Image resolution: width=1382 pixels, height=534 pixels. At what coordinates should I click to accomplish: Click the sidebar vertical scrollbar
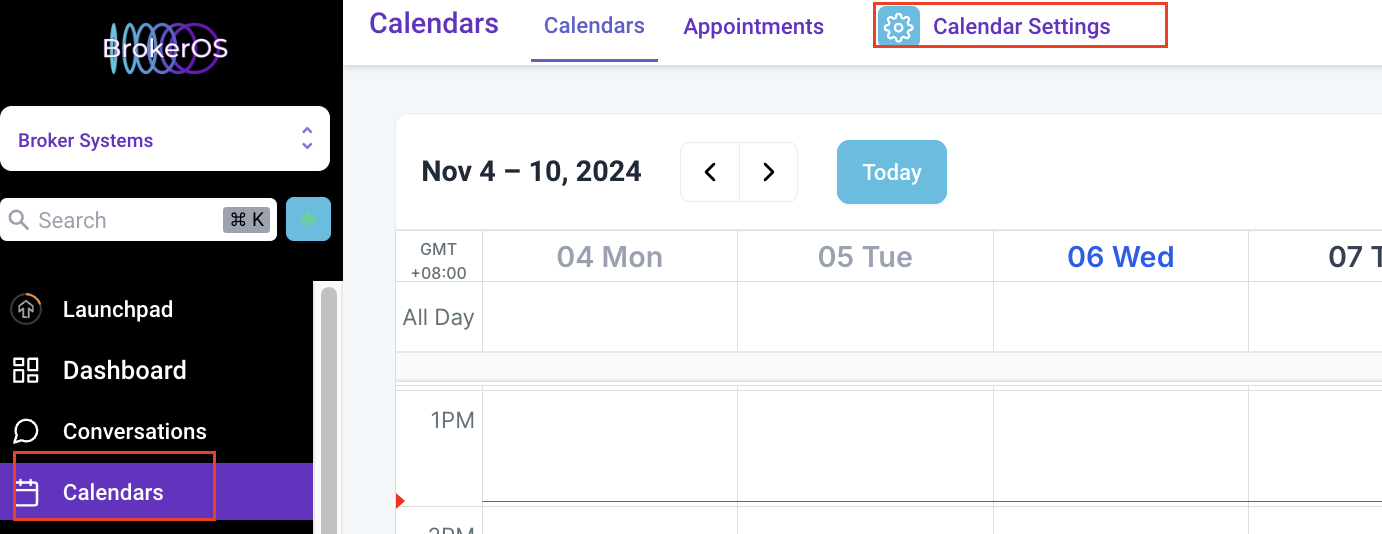pyautogui.click(x=328, y=408)
